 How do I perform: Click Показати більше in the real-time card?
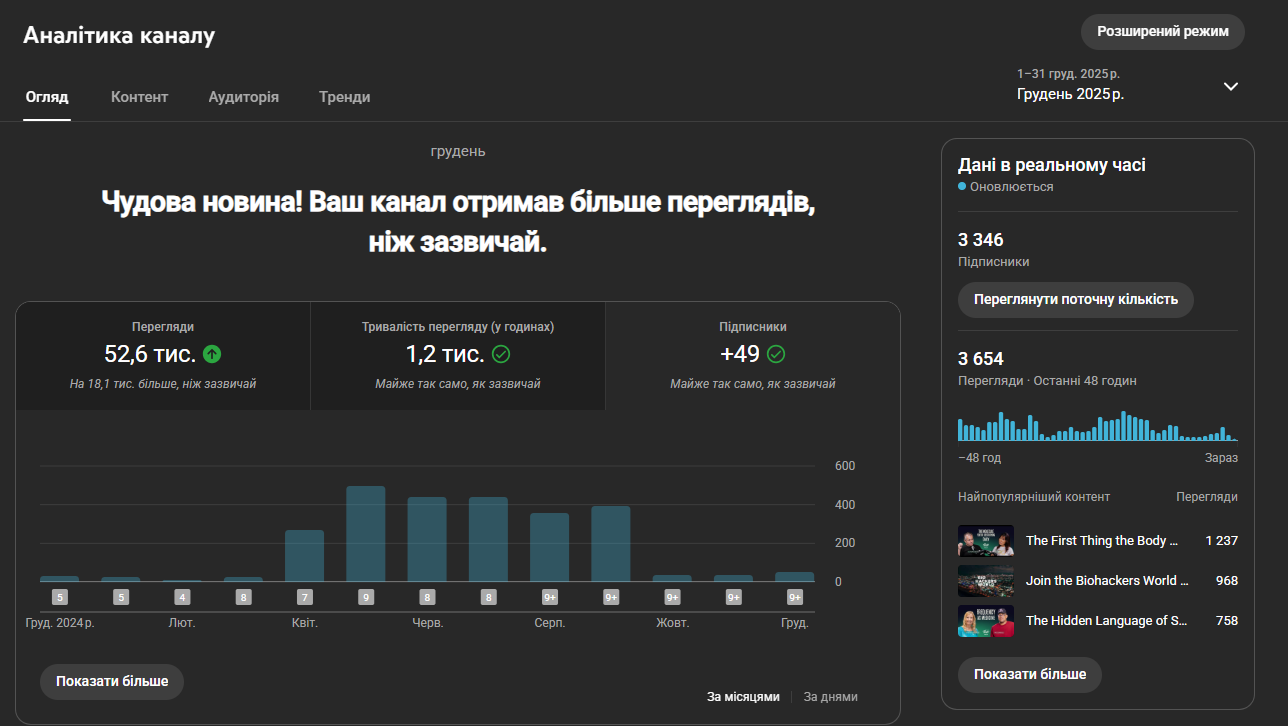tap(1030, 674)
